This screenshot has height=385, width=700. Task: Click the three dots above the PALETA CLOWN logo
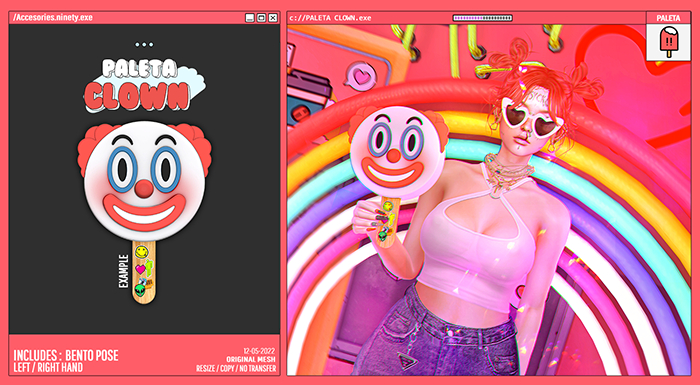coord(144,45)
